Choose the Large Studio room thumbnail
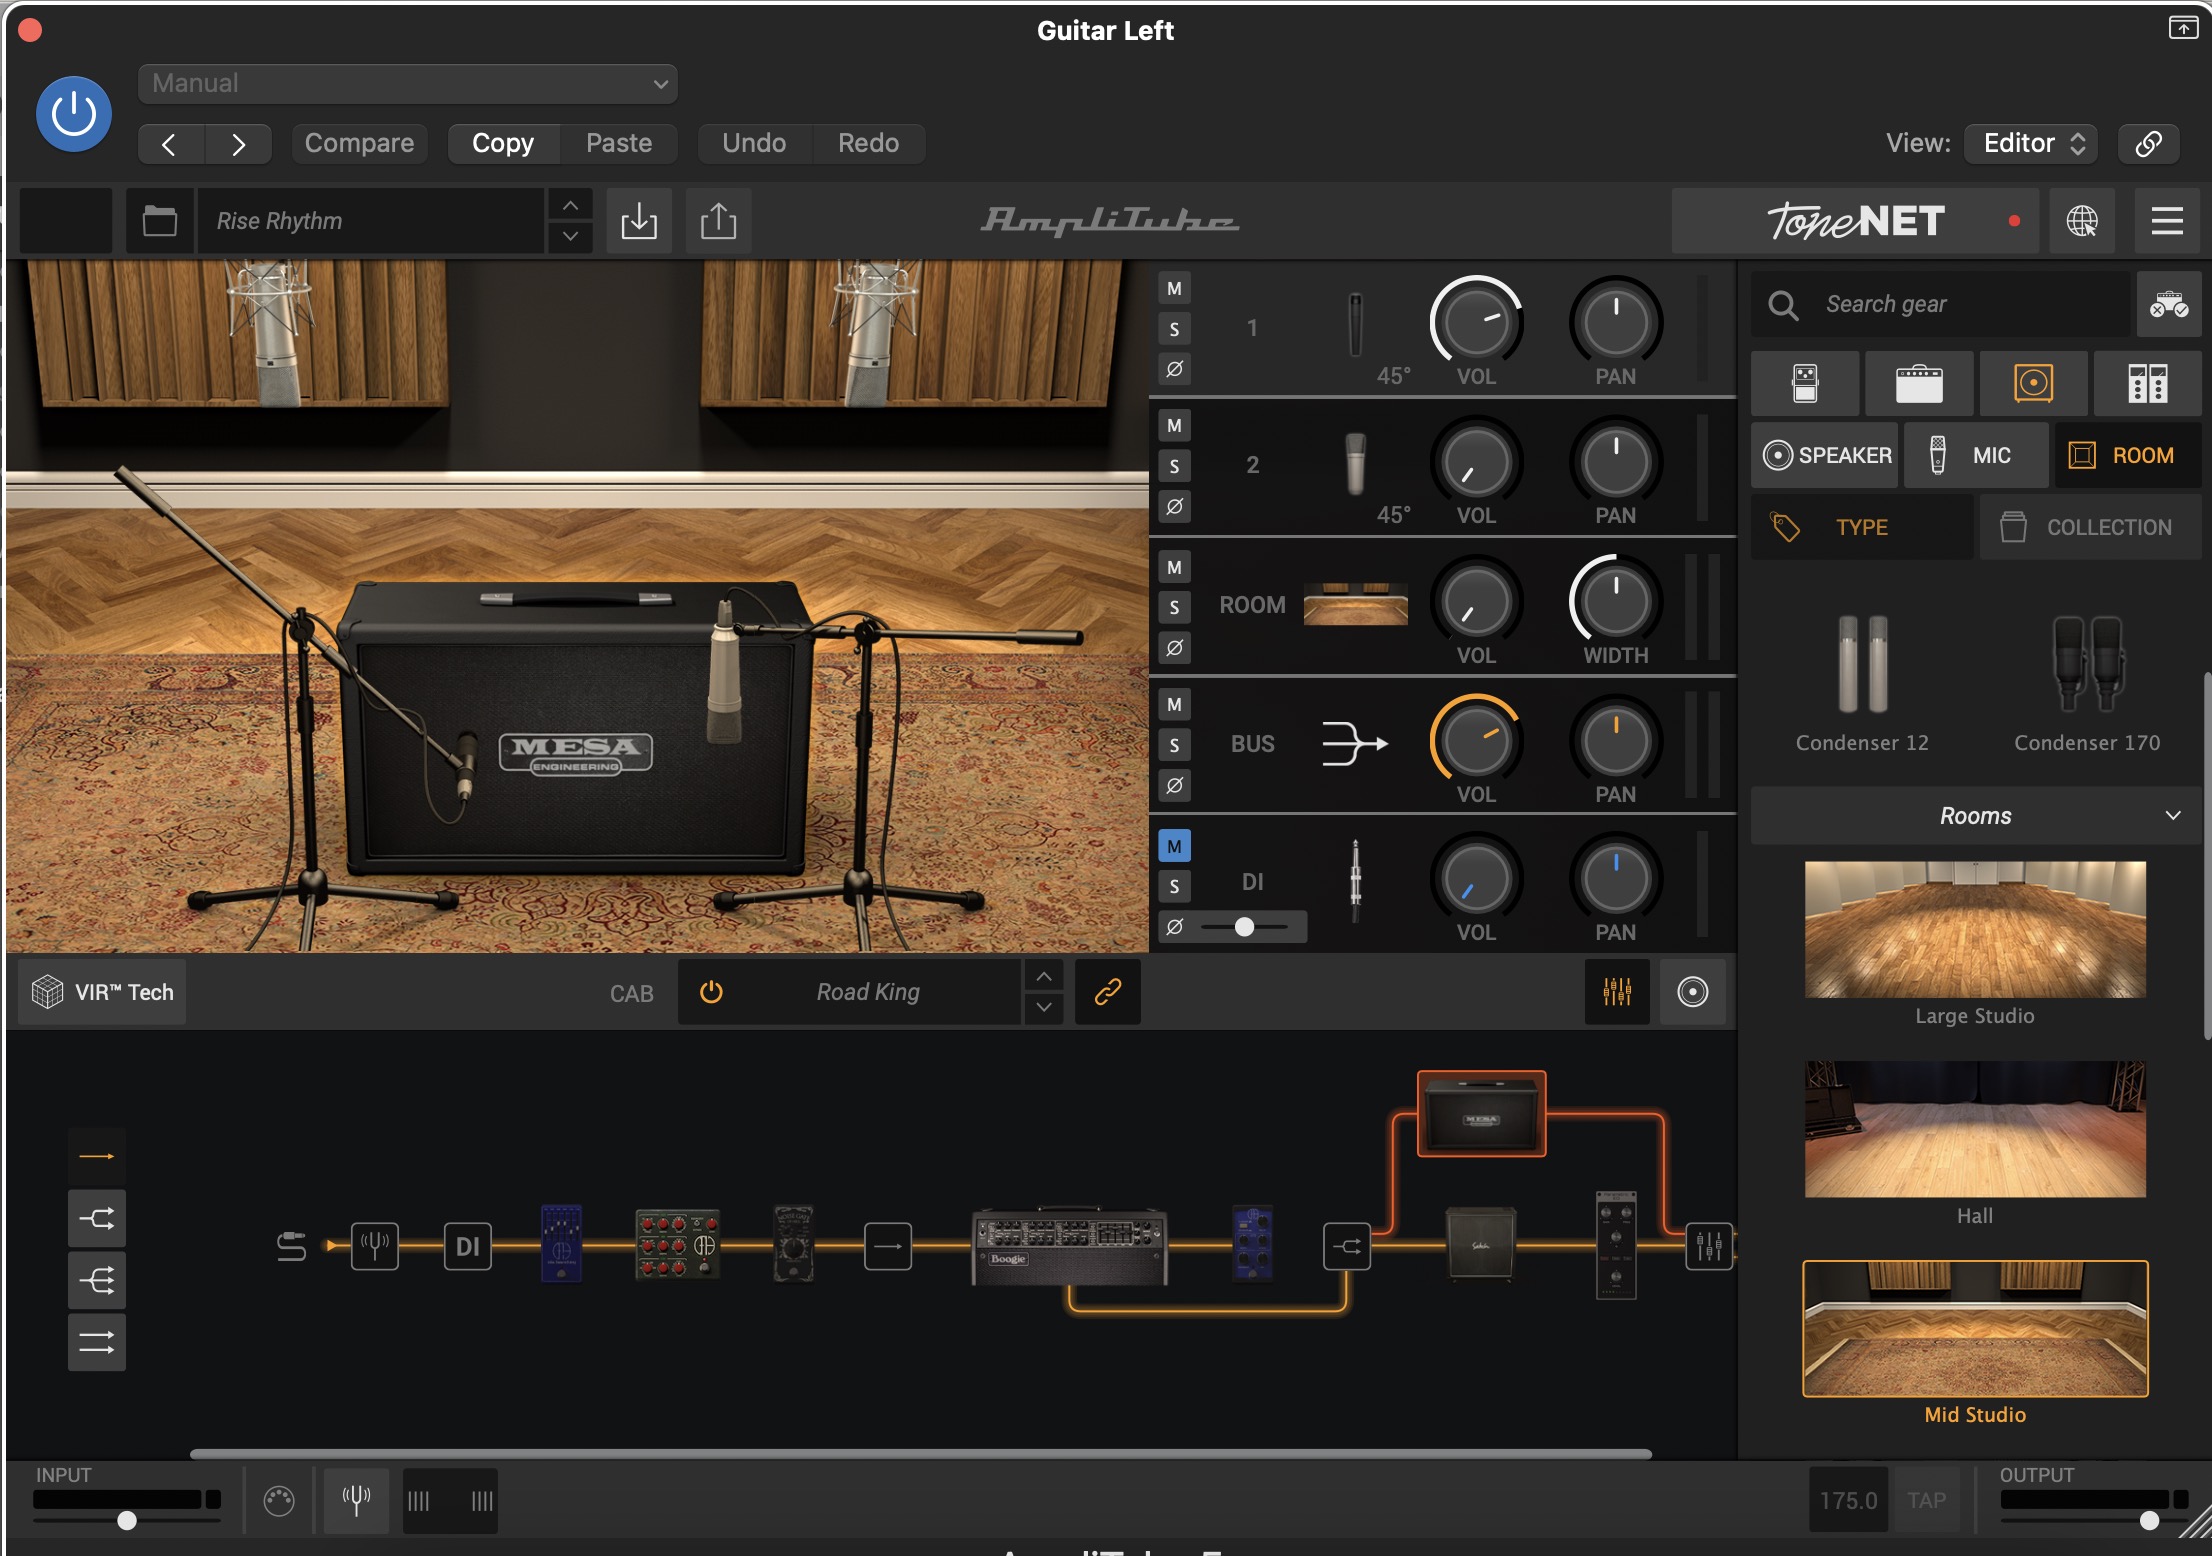 pos(1975,930)
